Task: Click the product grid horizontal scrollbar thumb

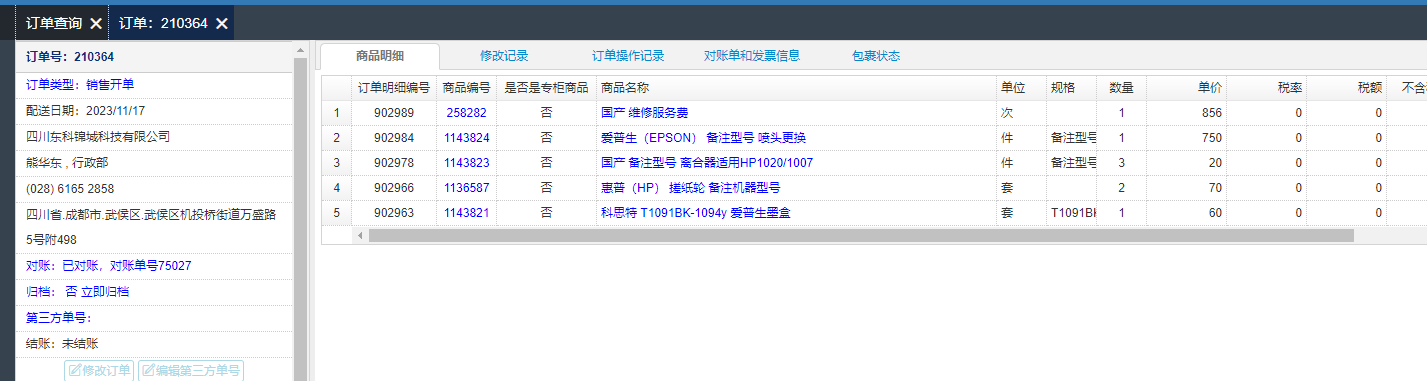Action: (x=860, y=236)
